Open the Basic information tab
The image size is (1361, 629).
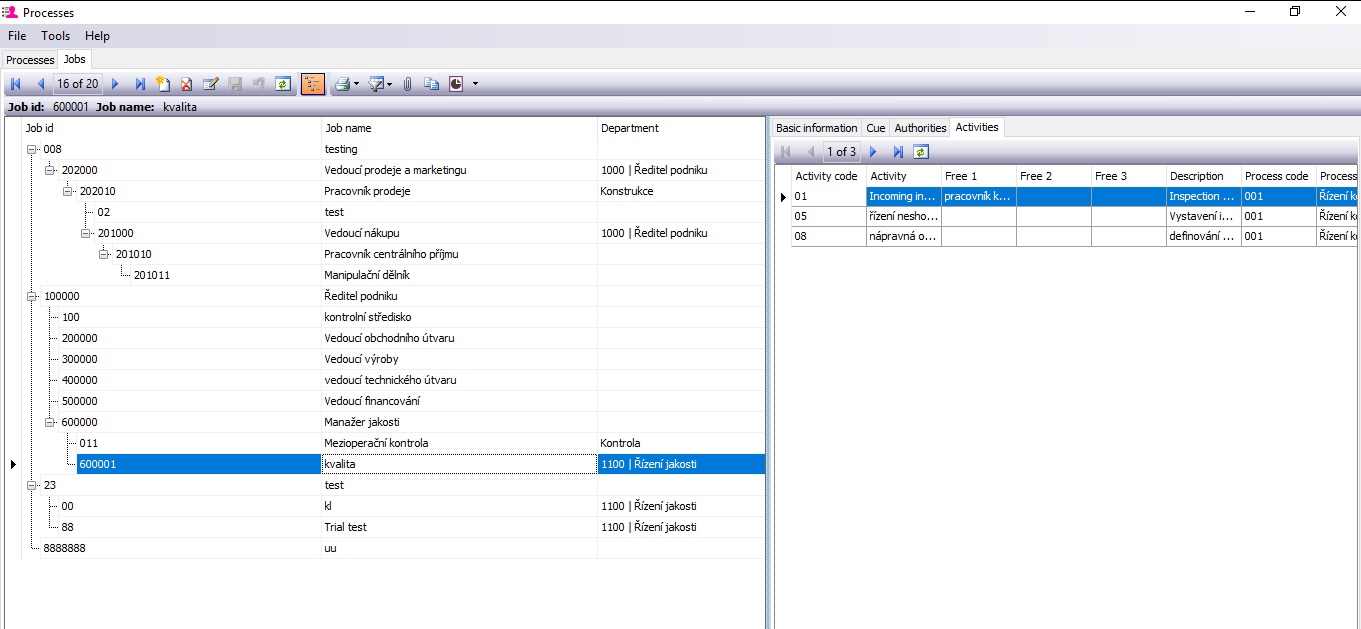point(817,128)
